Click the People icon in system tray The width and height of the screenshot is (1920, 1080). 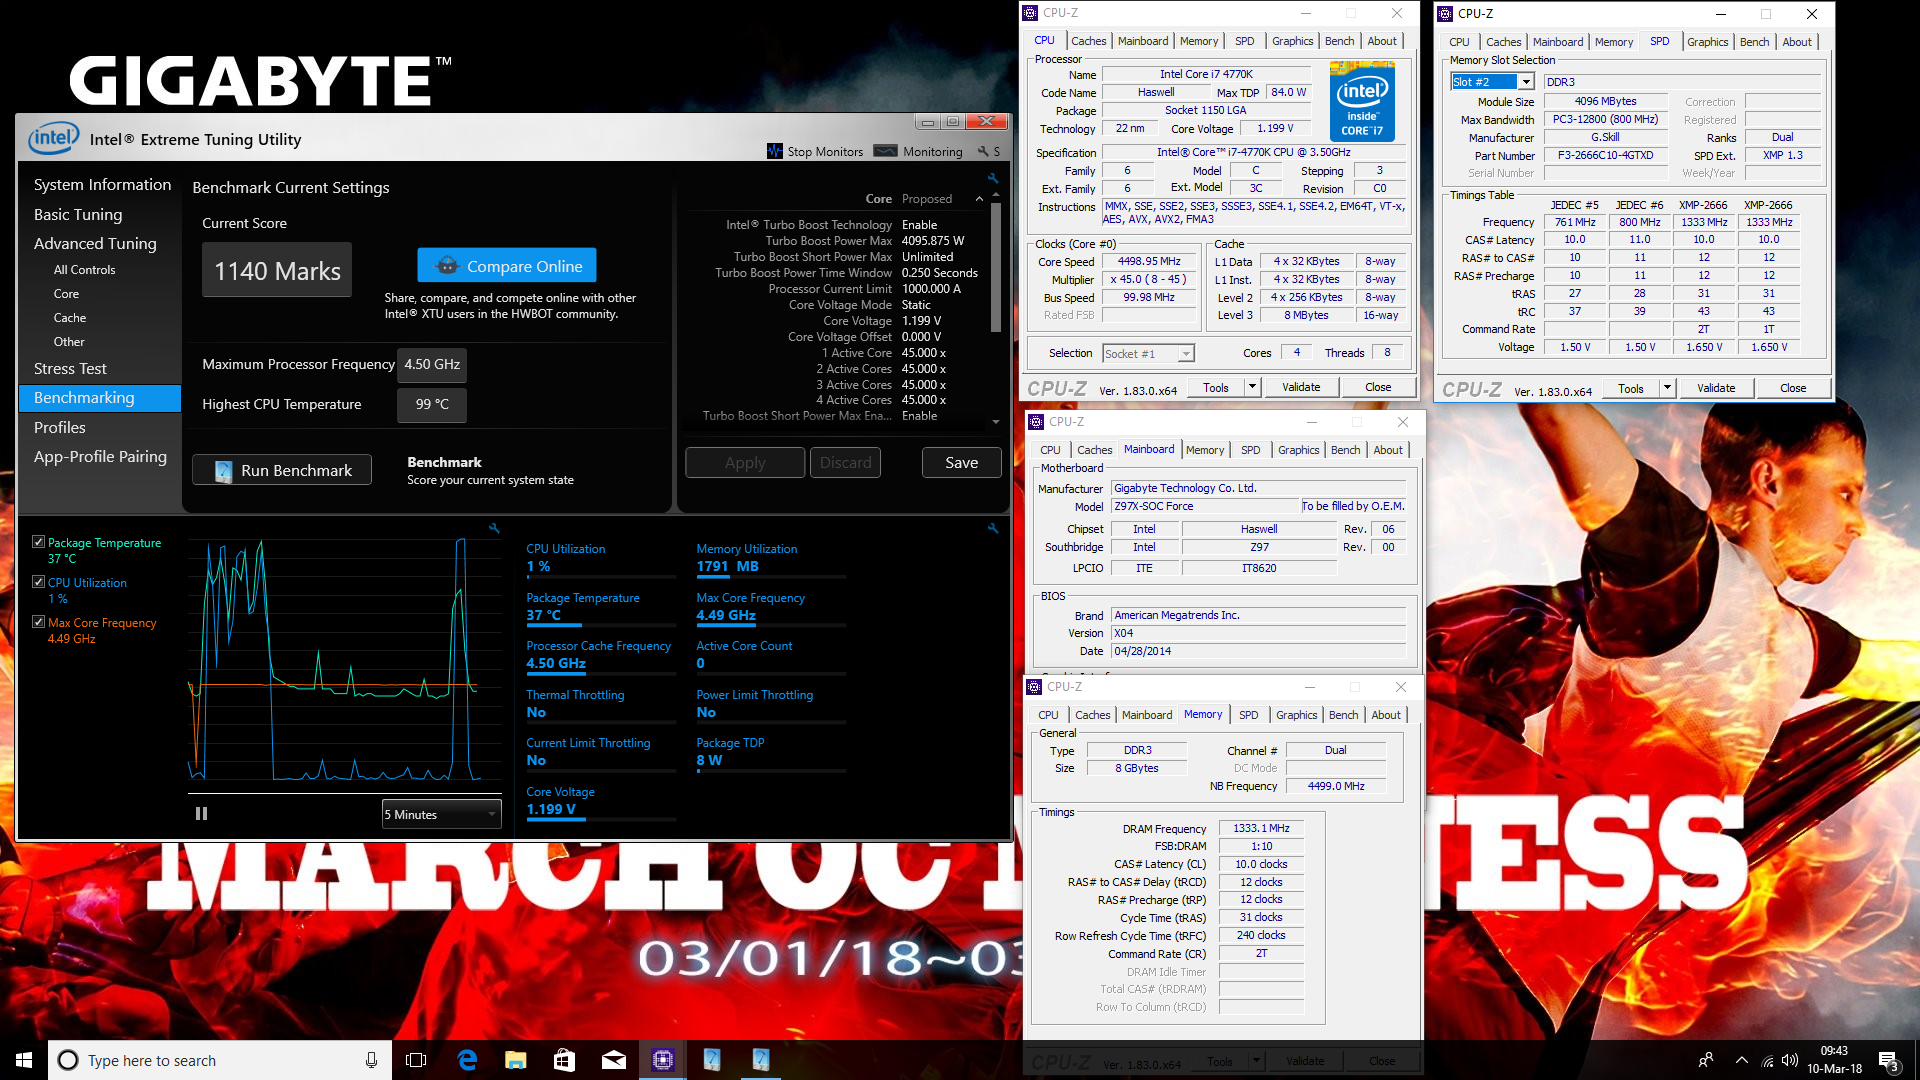coord(1706,1060)
